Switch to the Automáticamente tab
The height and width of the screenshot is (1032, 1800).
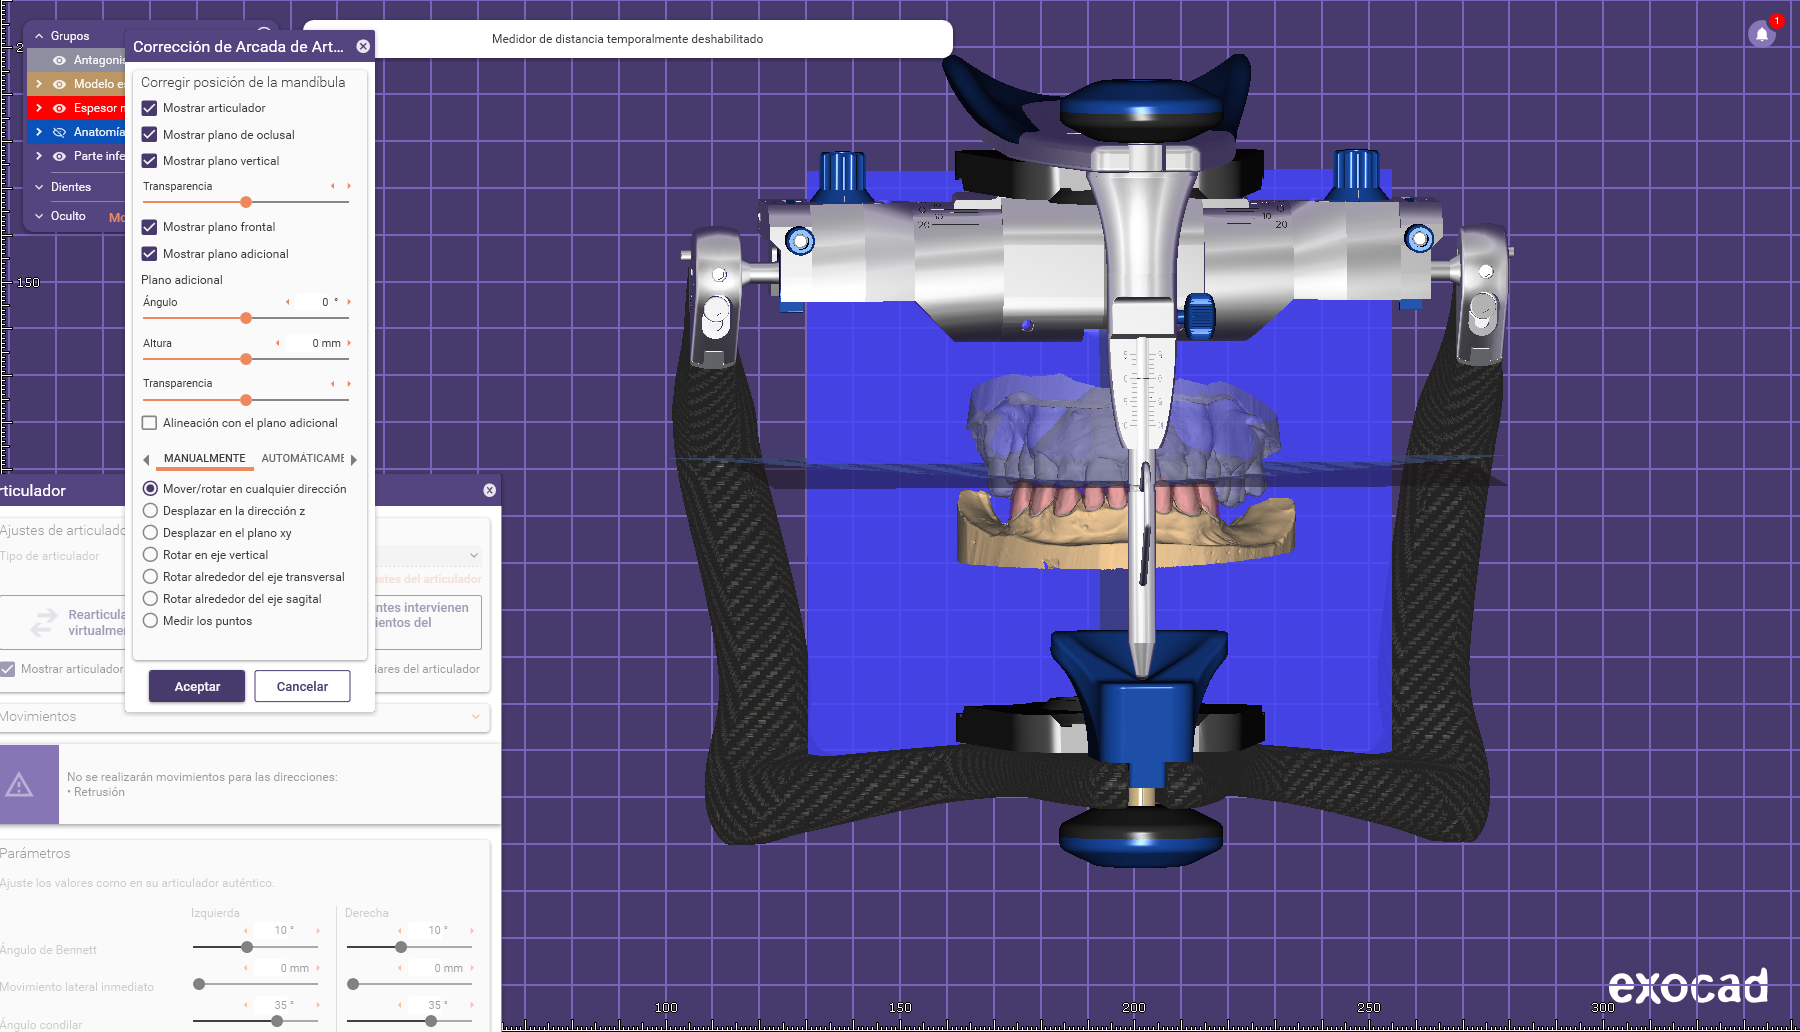(302, 459)
